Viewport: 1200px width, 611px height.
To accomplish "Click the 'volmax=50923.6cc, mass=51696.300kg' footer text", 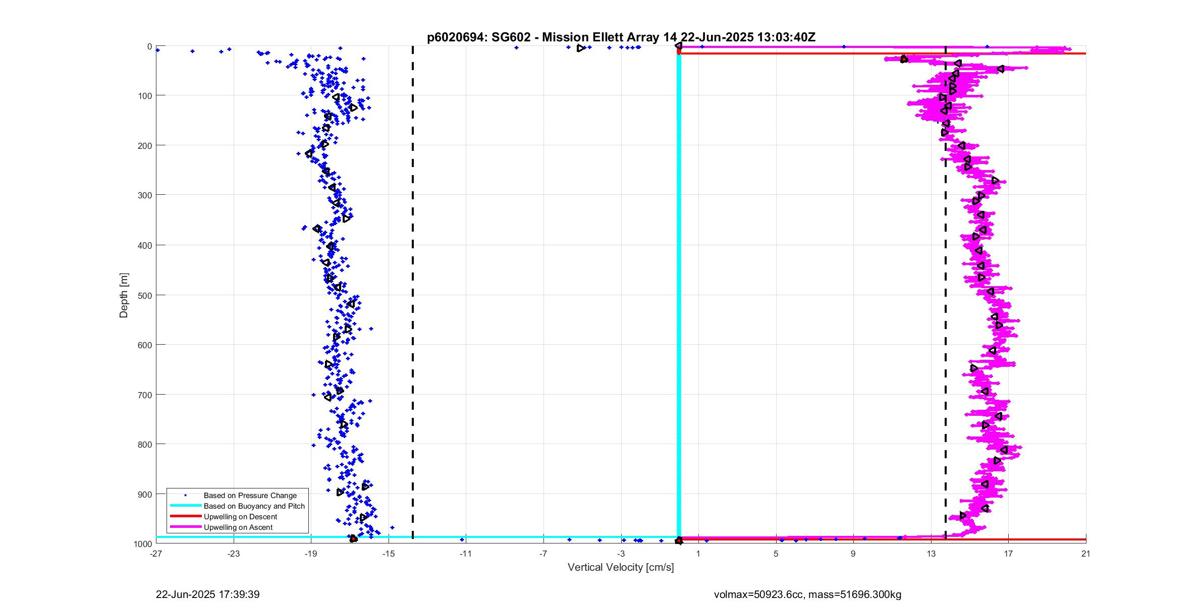I will click(807, 594).
